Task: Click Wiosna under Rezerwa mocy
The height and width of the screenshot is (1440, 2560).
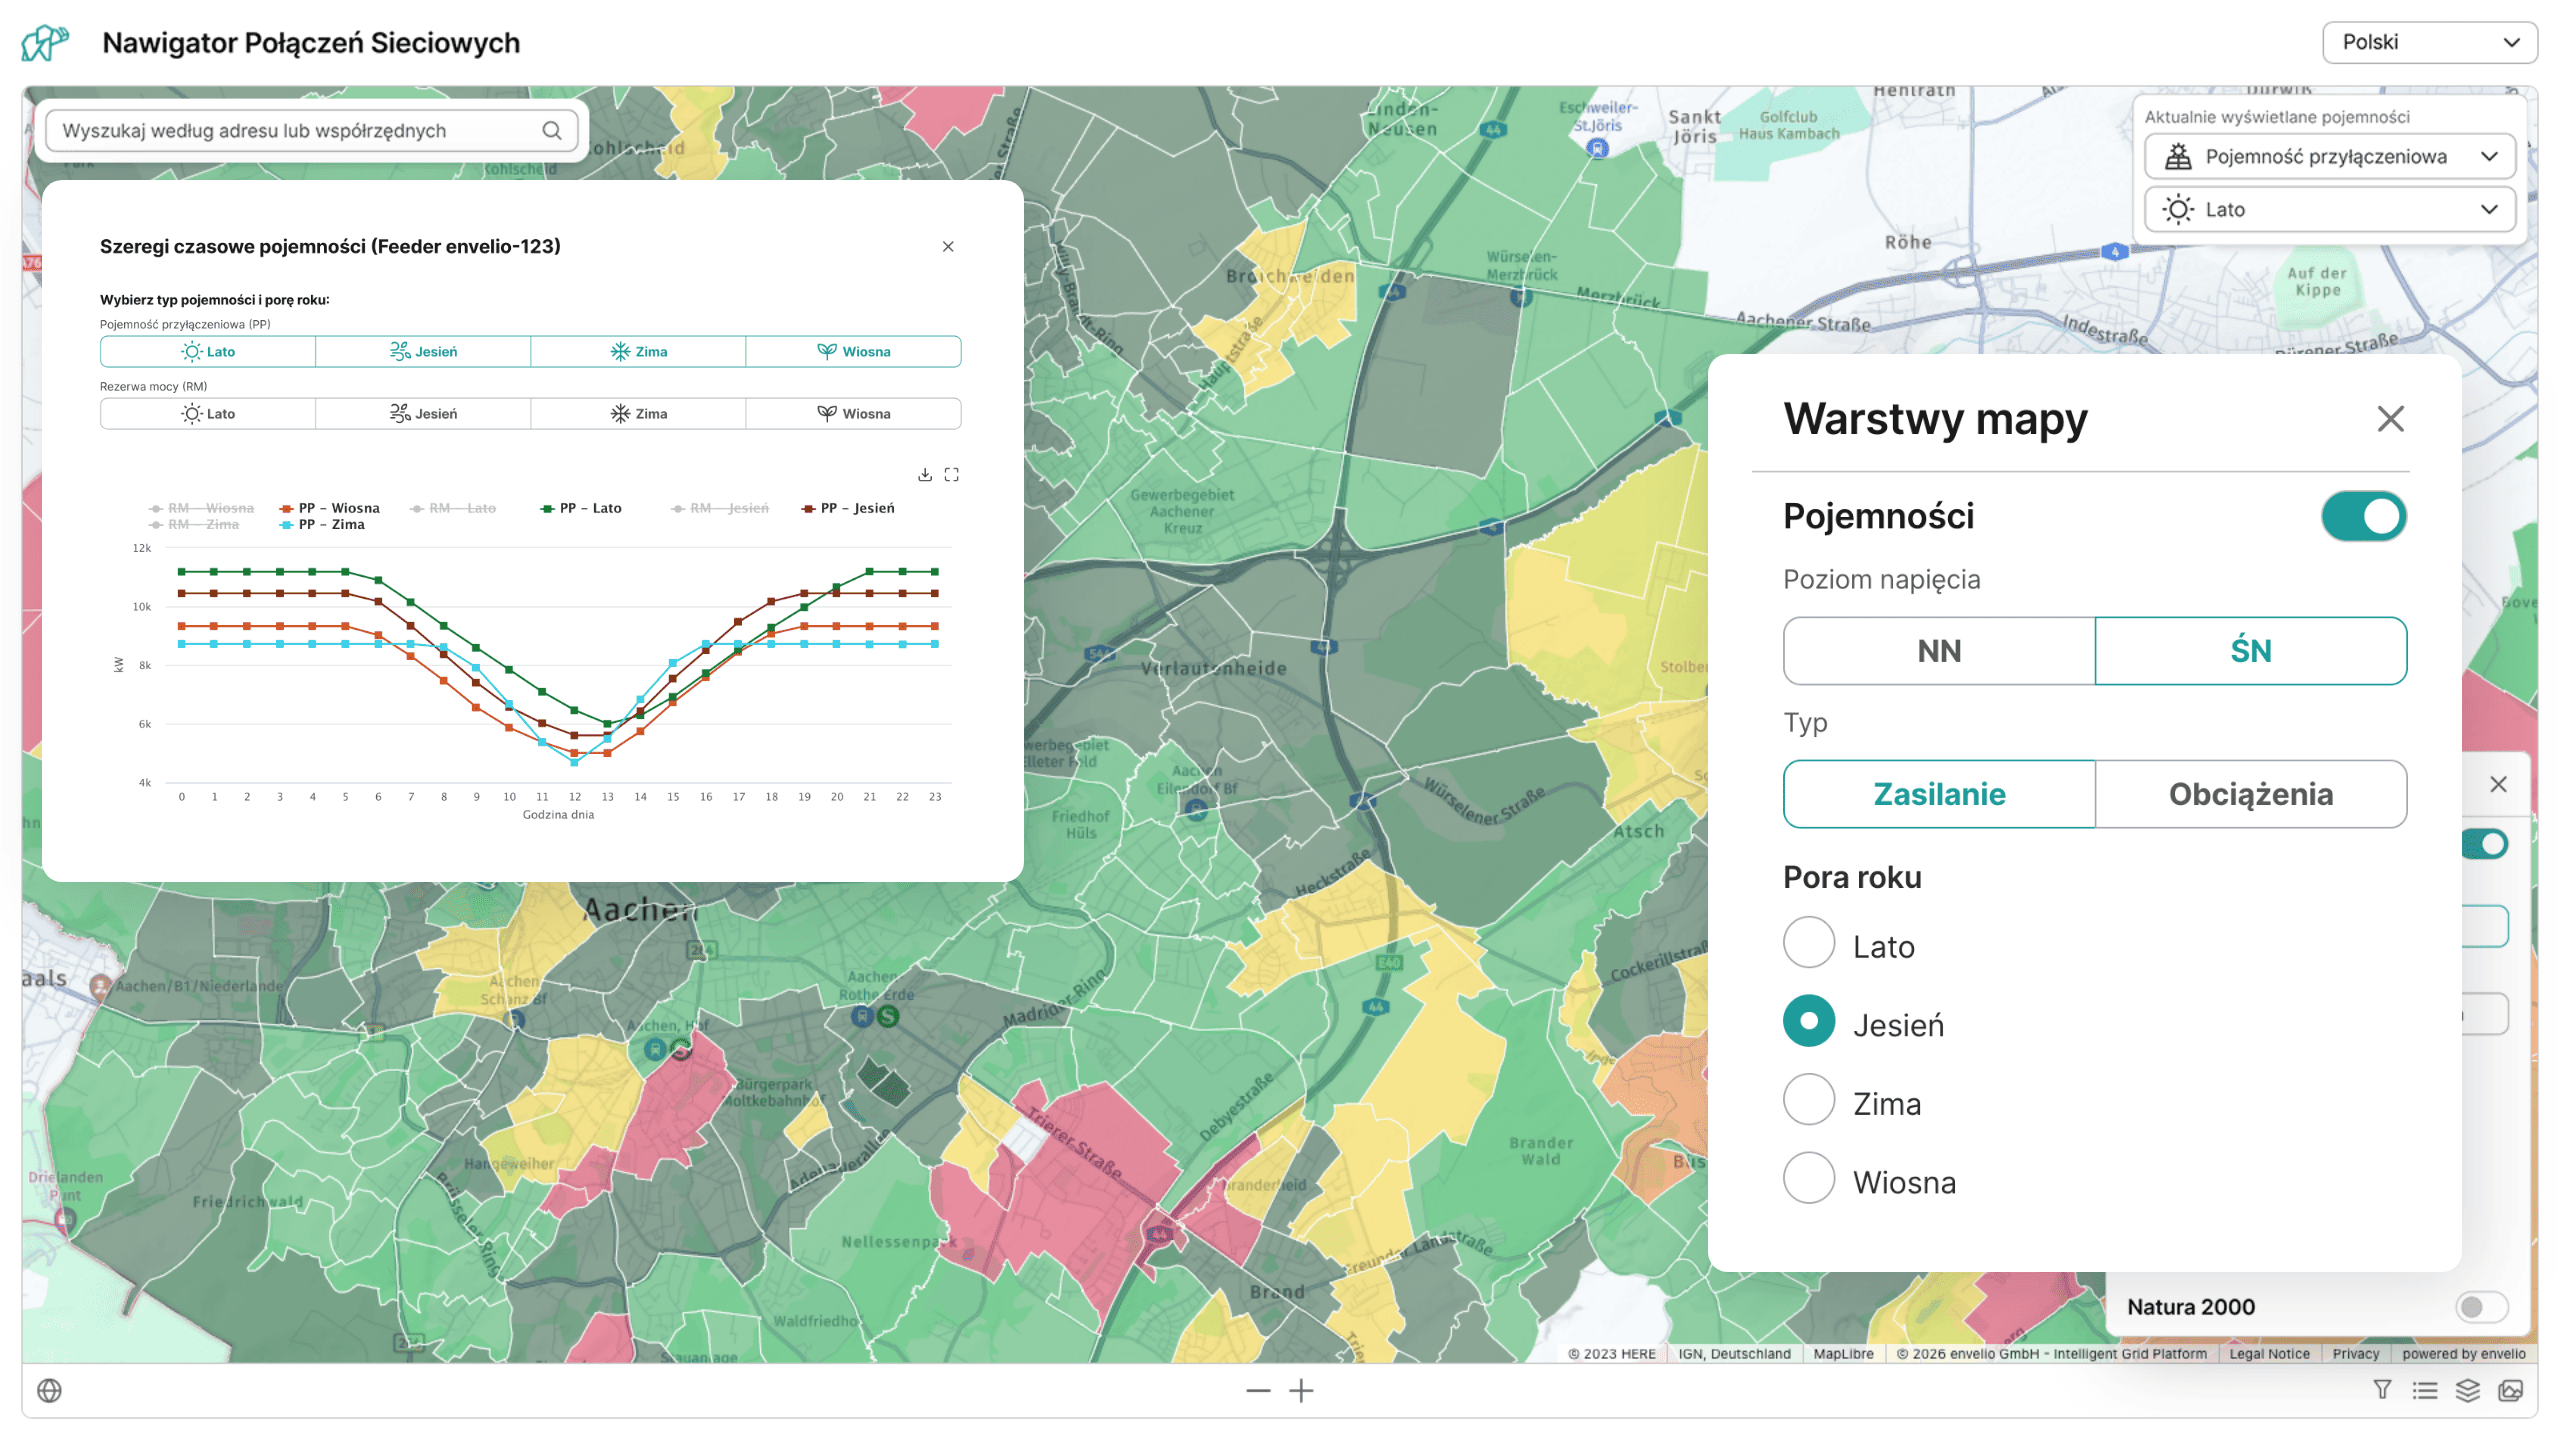Action: tap(853, 414)
